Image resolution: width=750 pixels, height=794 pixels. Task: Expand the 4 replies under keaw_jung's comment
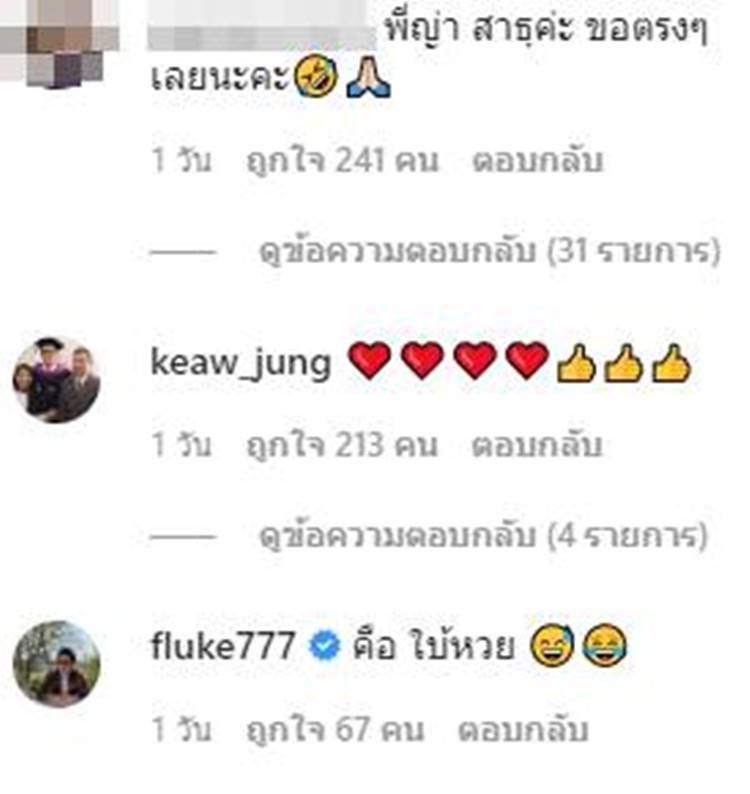483,535
